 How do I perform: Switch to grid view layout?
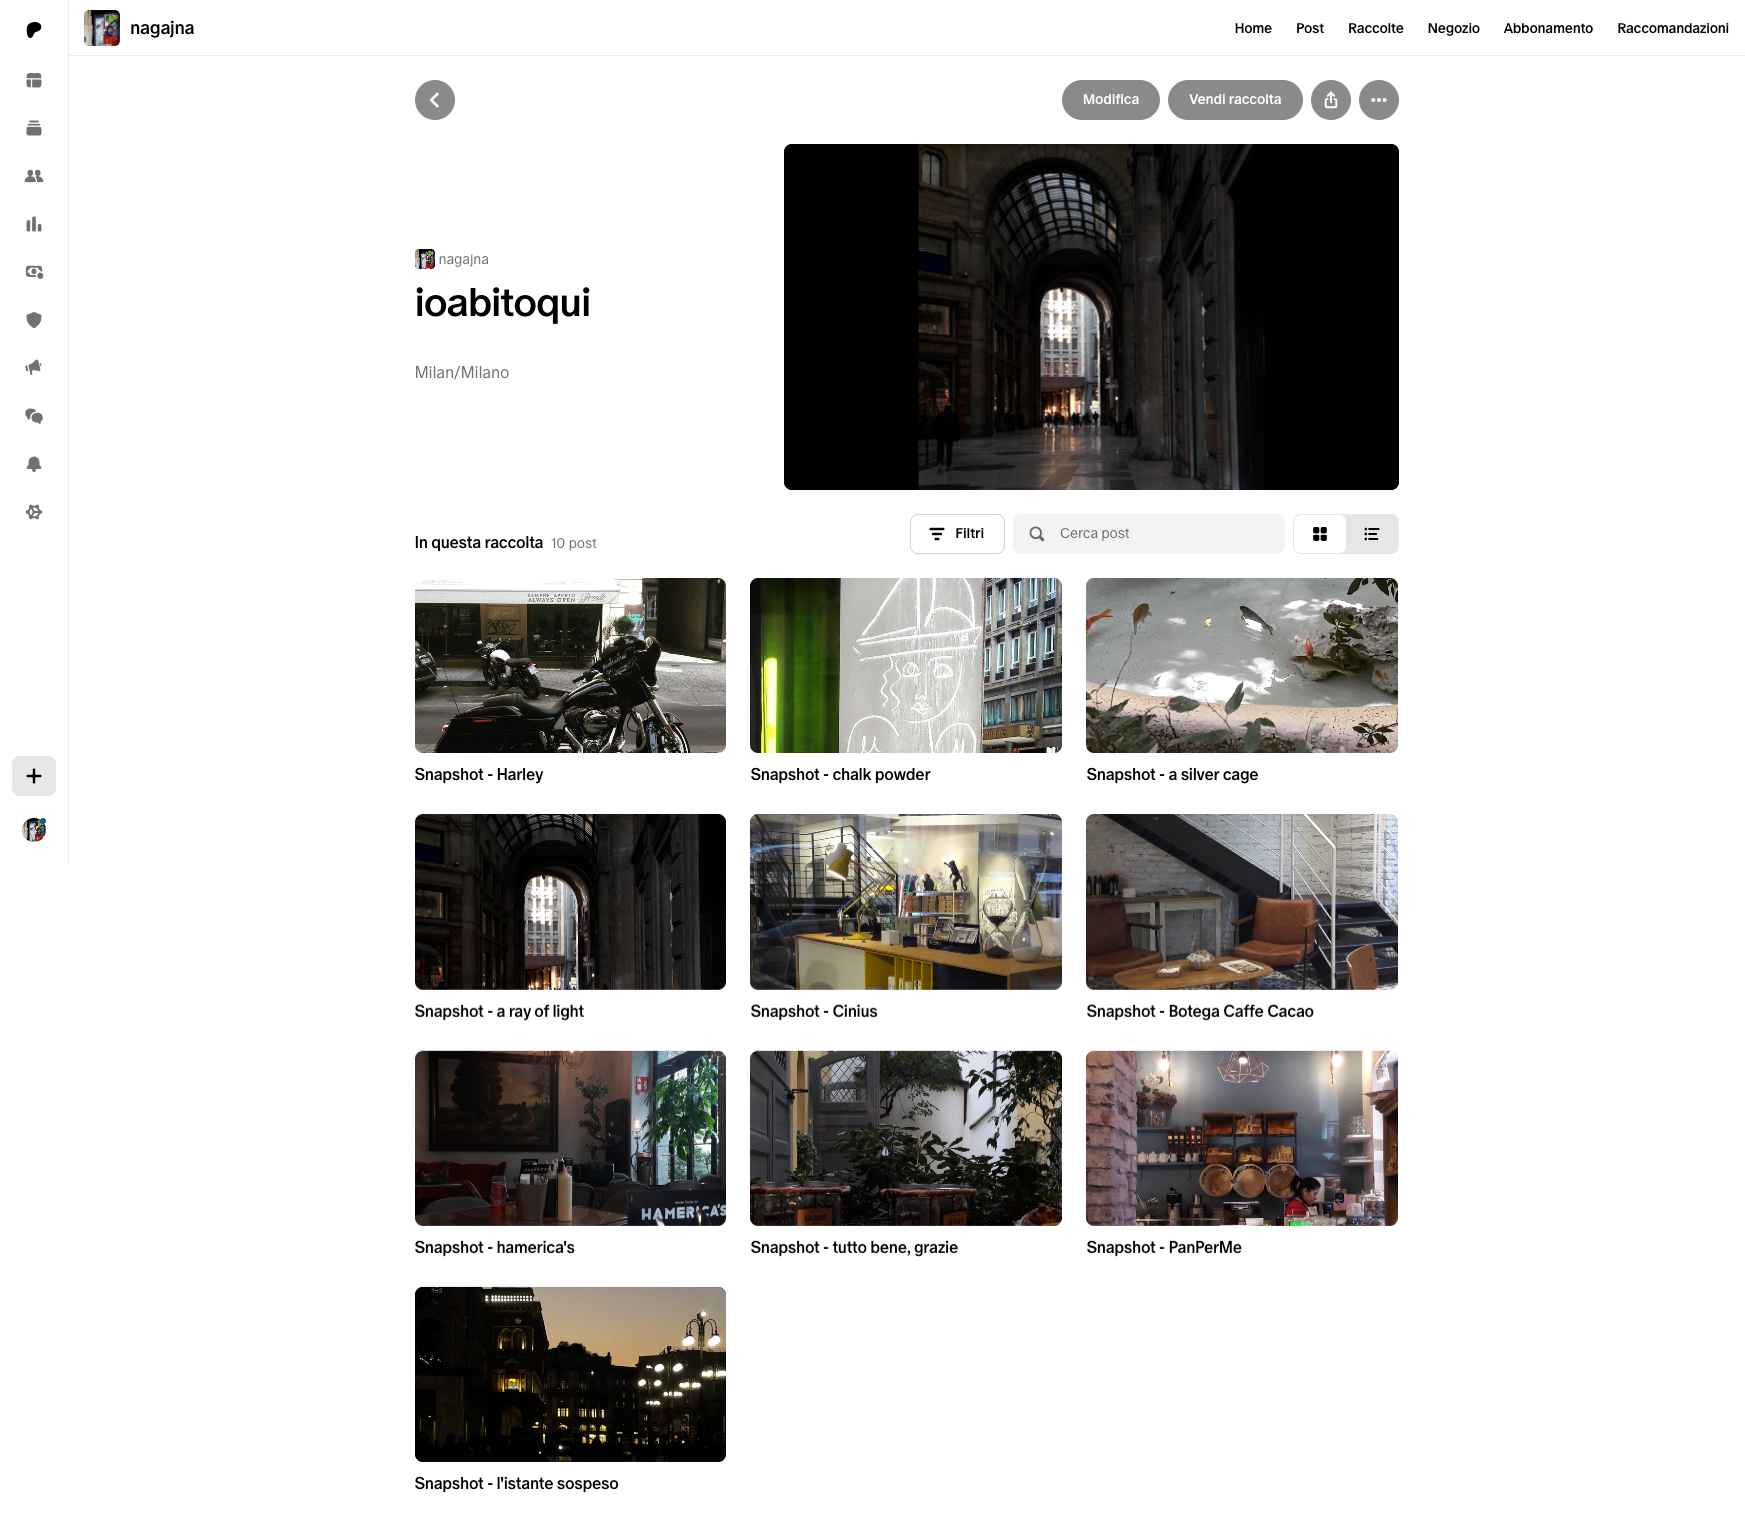(x=1319, y=534)
